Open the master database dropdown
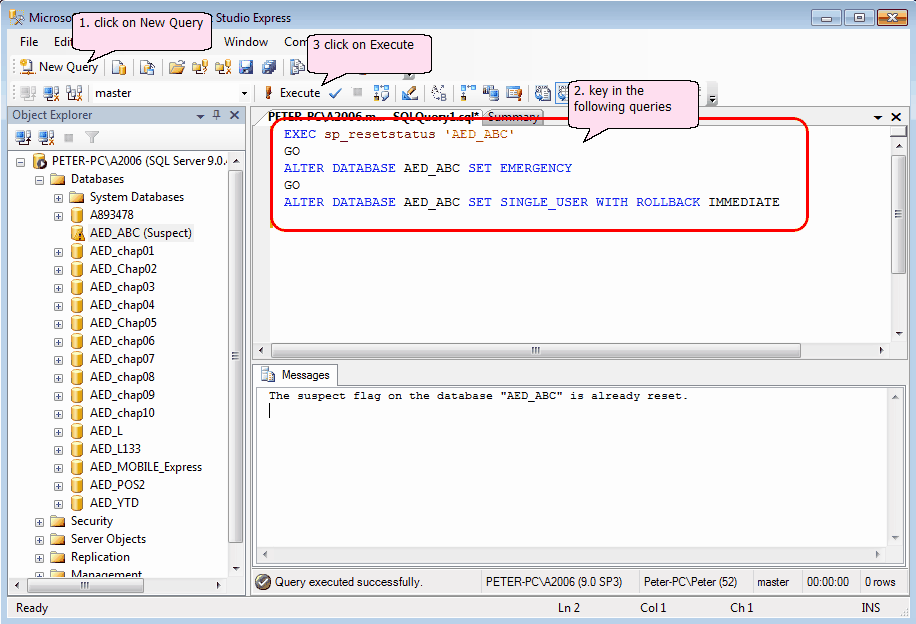Viewport: 916px width, 624px height. coord(244,93)
